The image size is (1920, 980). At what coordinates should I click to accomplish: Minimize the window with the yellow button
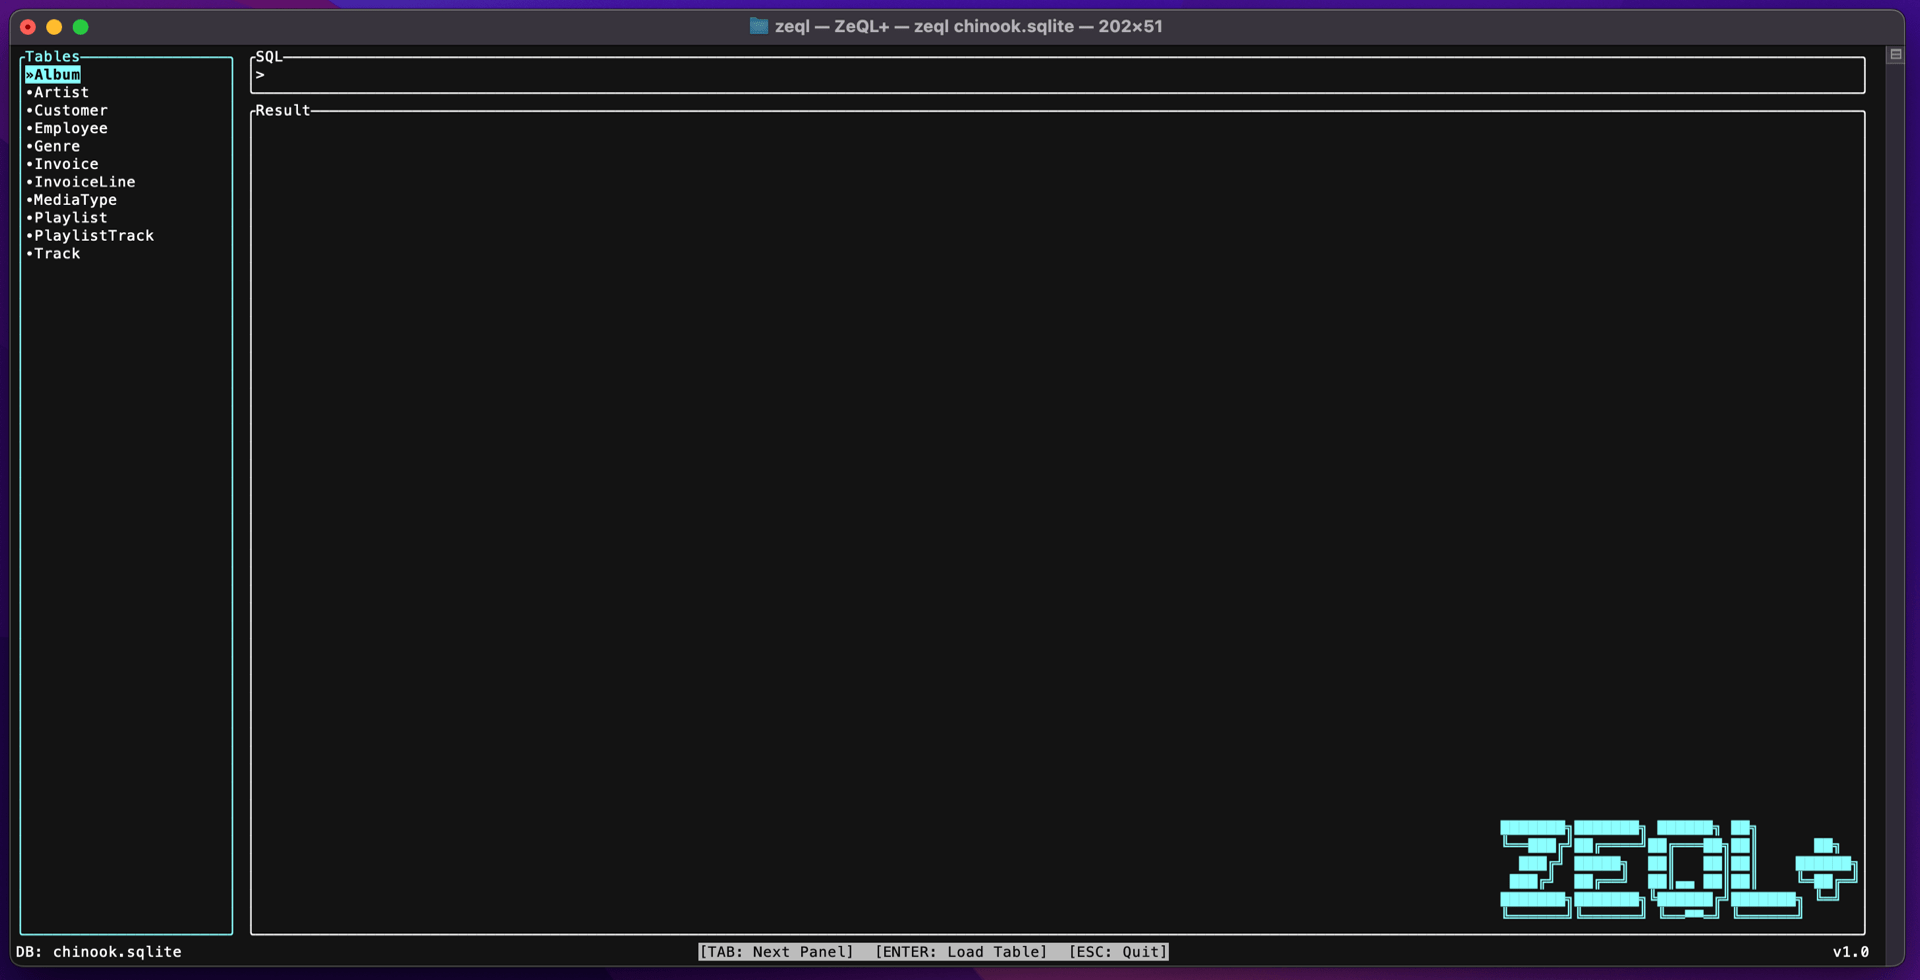tap(54, 27)
